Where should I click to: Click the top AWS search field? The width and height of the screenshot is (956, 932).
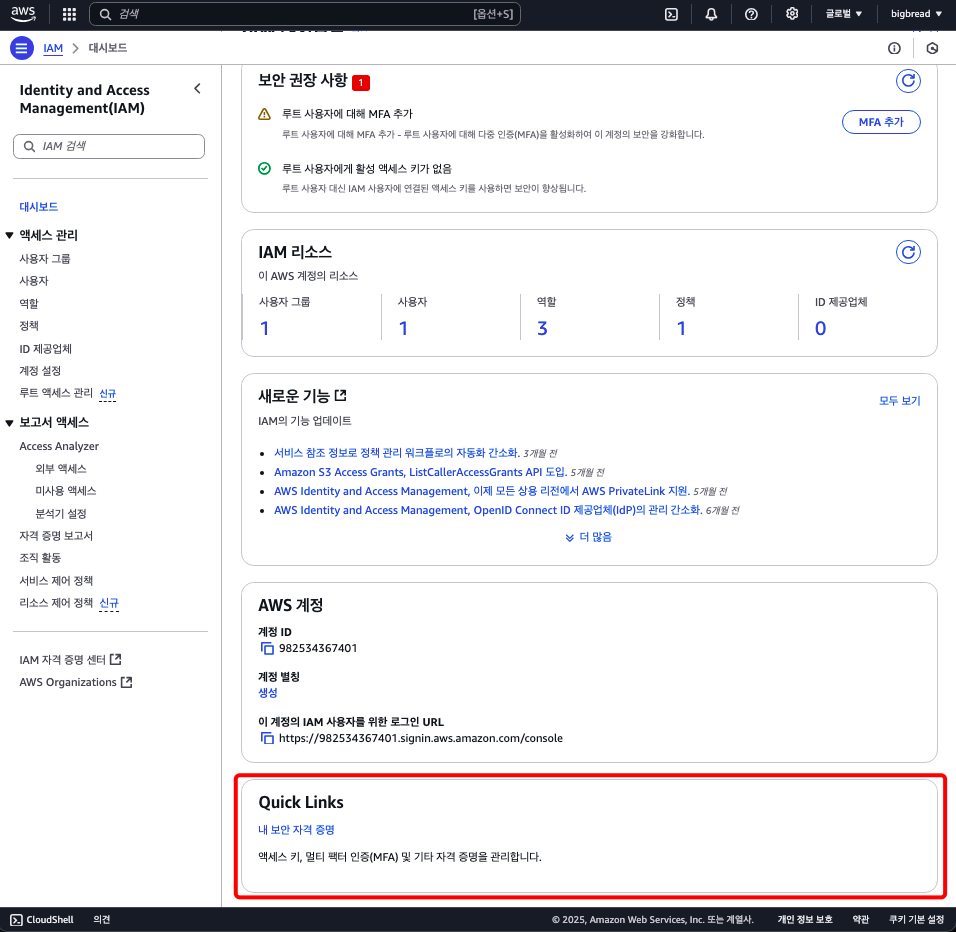click(x=304, y=14)
